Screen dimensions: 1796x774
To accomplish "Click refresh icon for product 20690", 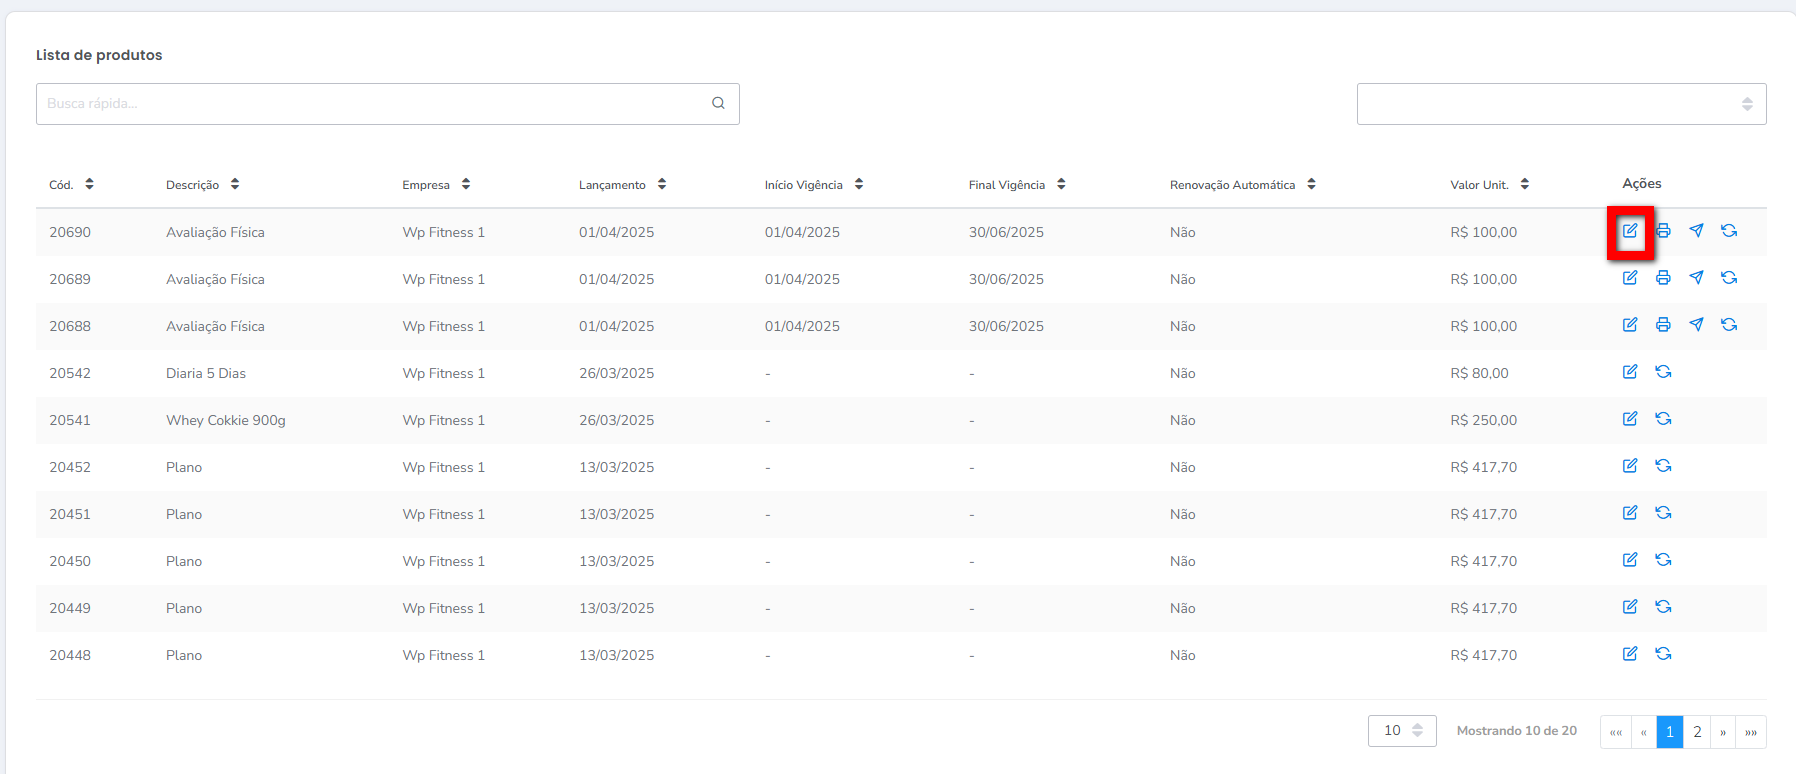I will click(x=1729, y=231).
